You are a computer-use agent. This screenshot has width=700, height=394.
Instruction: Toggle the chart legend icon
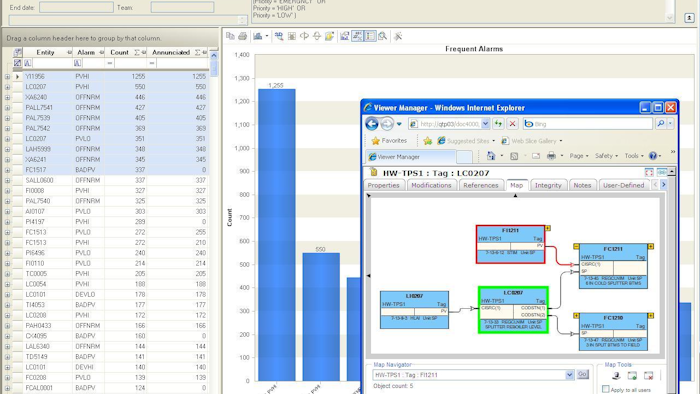coord(370,36)
